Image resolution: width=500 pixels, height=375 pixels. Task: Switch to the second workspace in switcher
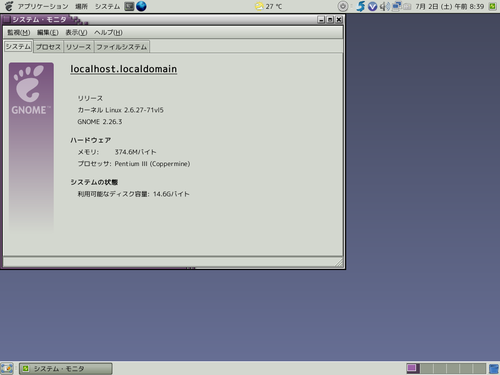pos(426,368)
